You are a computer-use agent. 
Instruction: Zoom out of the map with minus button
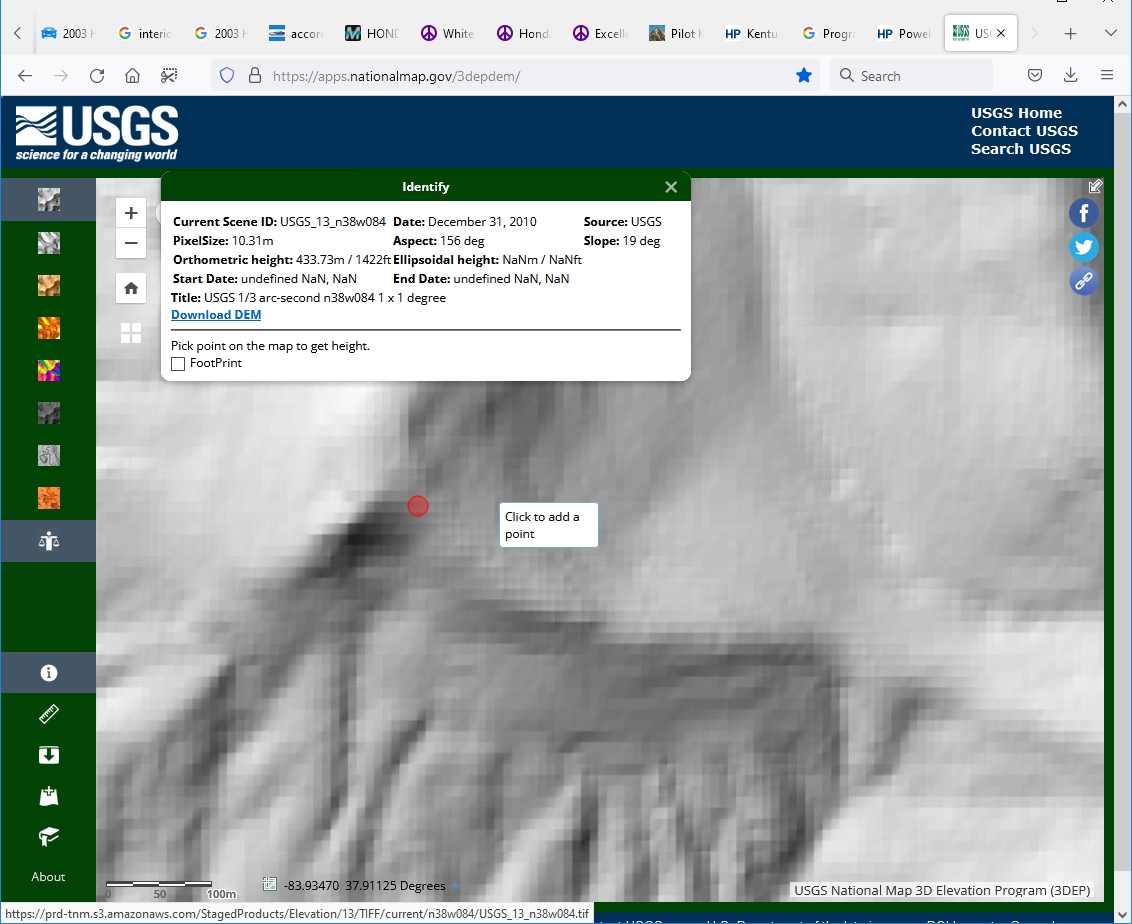coord(131,243)
